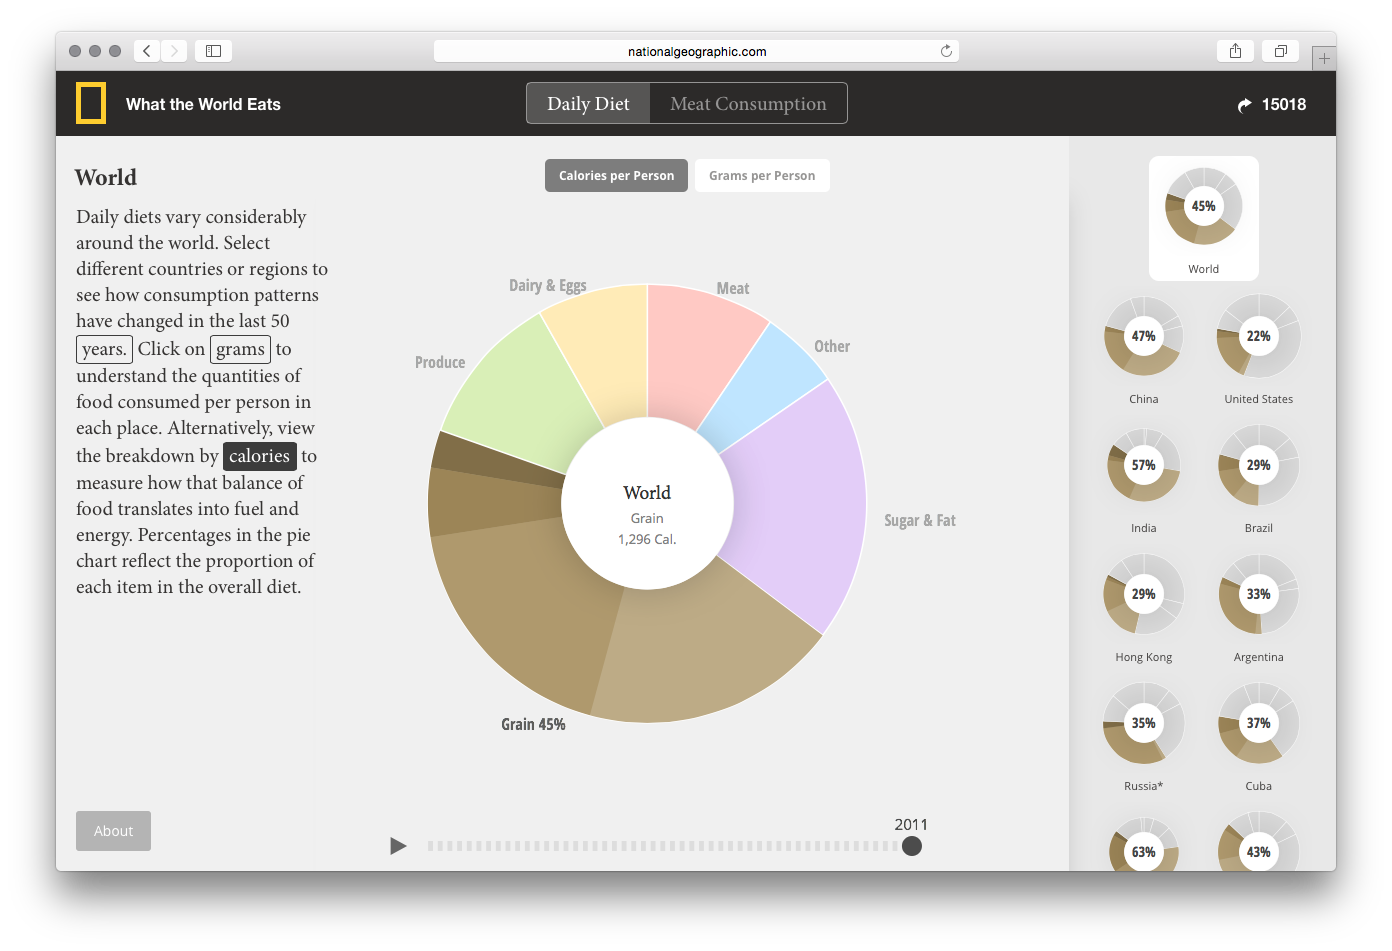The image size is (1392, 951).
Task: Click the About button
Action: point(113,831)
